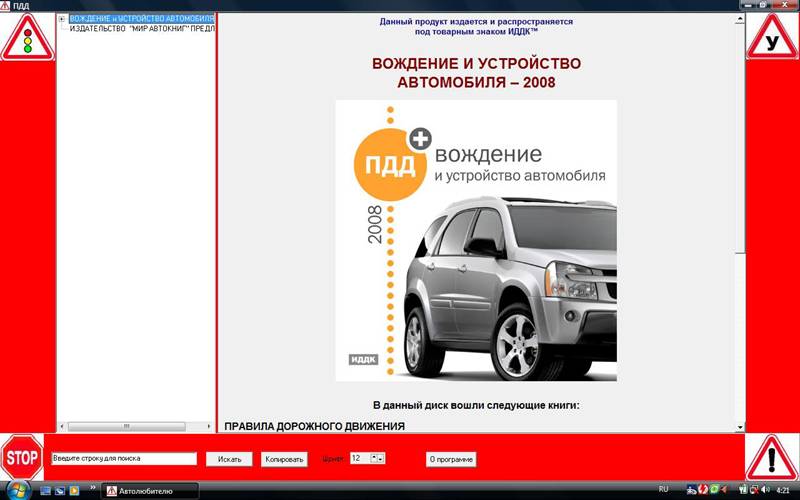The height and width of the screenshot is (500, 800).
Task: Click the Искать button
Action: [229, 459]
